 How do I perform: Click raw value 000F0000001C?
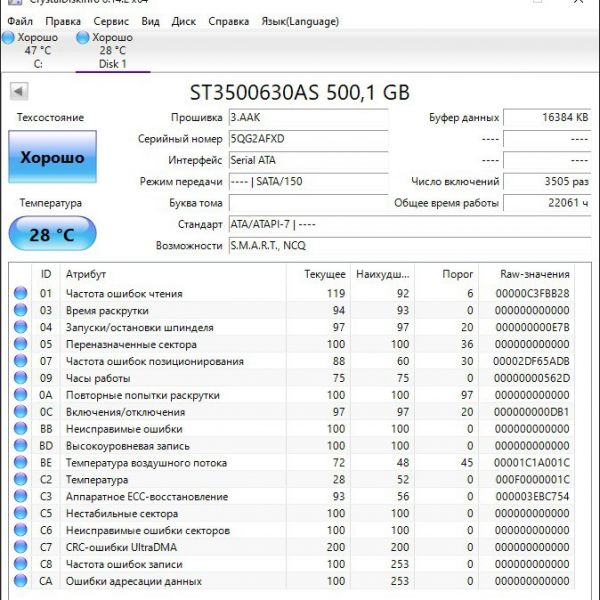click(x=533, y=479)
